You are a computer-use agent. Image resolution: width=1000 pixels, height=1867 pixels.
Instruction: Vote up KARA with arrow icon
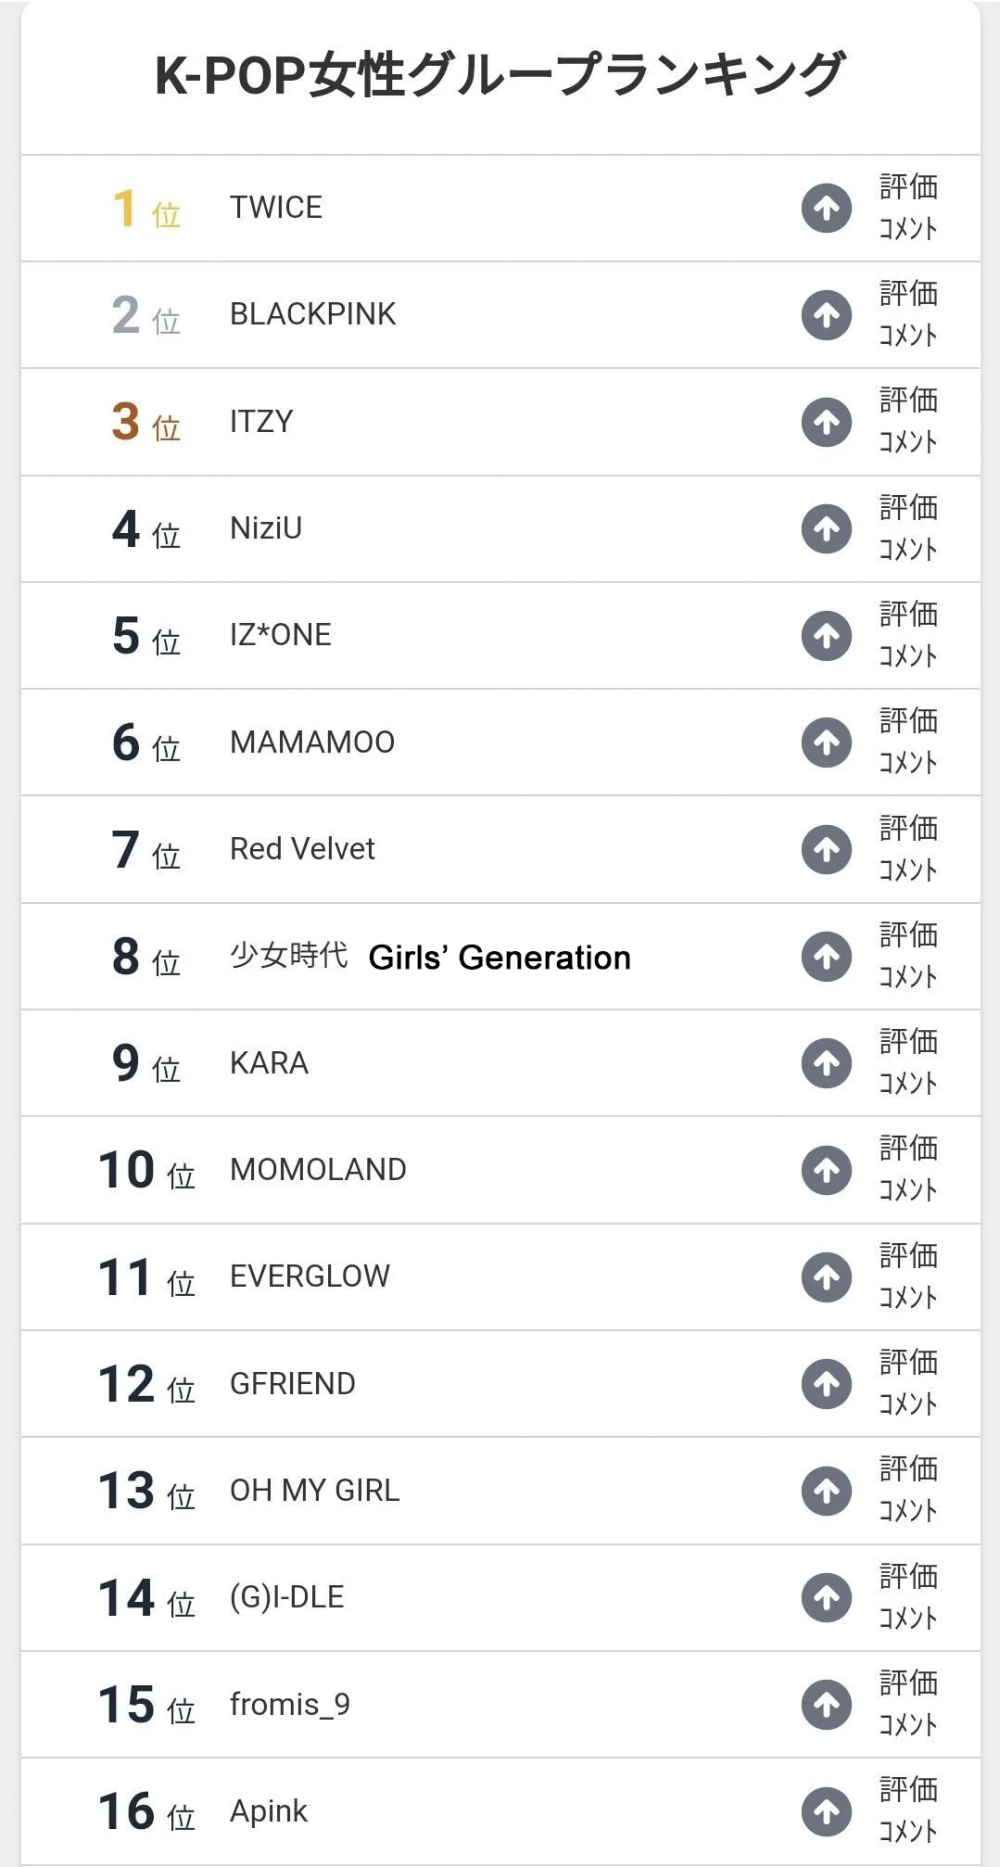click(826, 1063)
